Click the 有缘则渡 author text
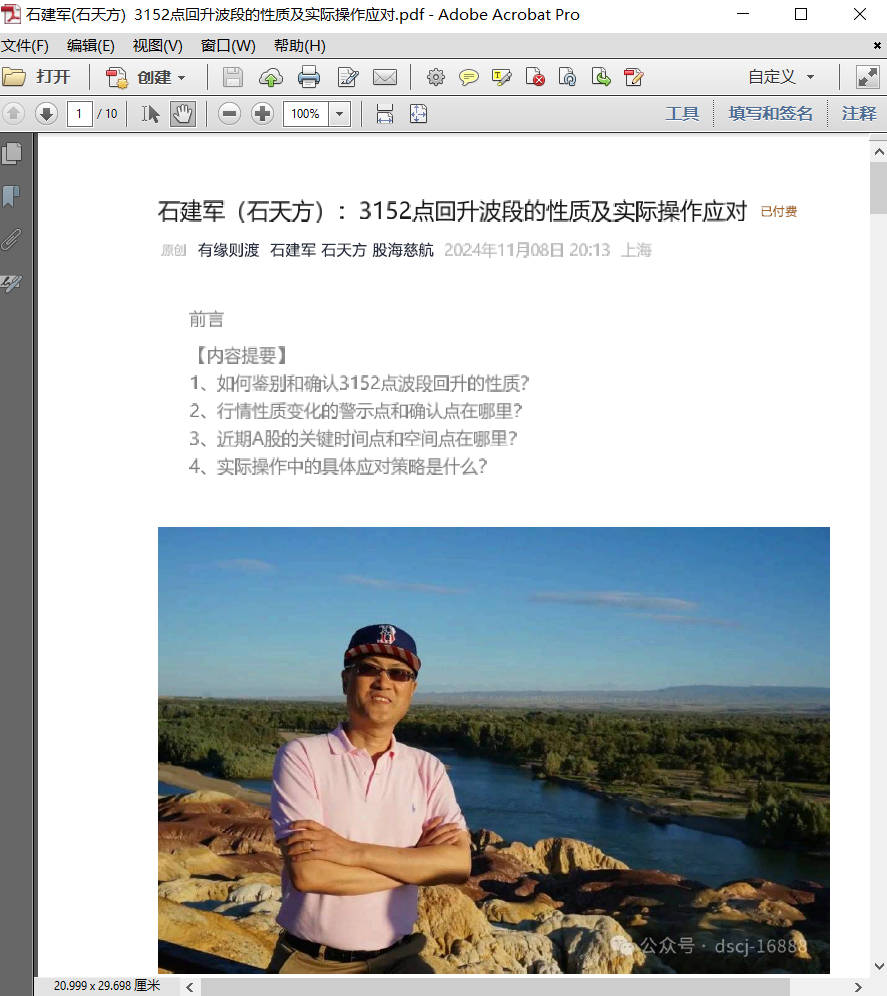 pos(228,250)
